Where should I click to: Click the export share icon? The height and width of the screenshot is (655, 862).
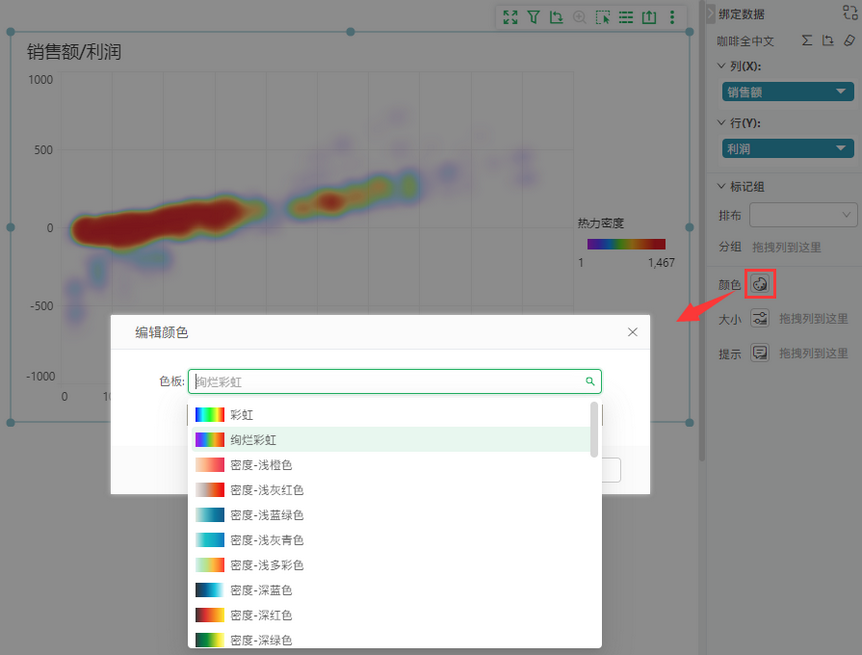click(649, 17)
